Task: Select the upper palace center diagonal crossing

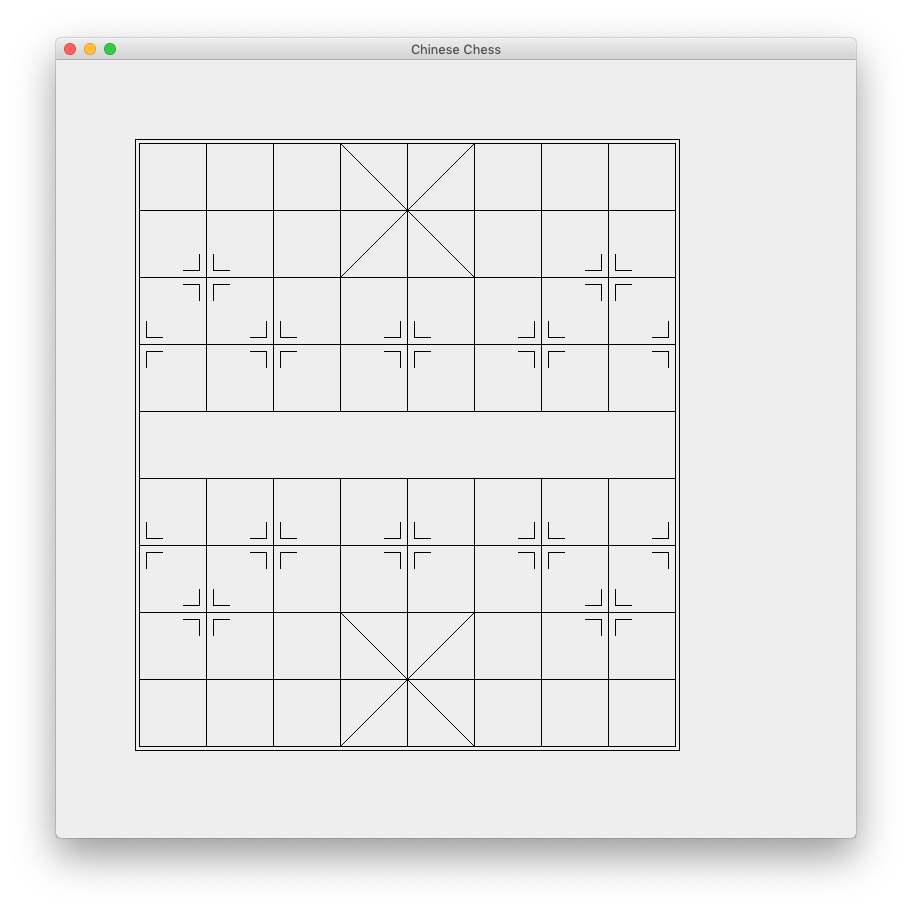Action: 407,211
